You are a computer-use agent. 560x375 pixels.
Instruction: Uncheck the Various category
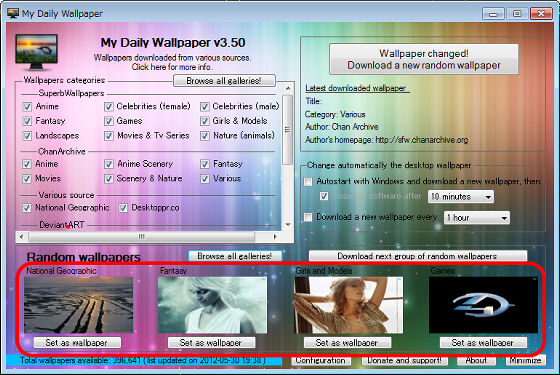[x=205, y=179]
